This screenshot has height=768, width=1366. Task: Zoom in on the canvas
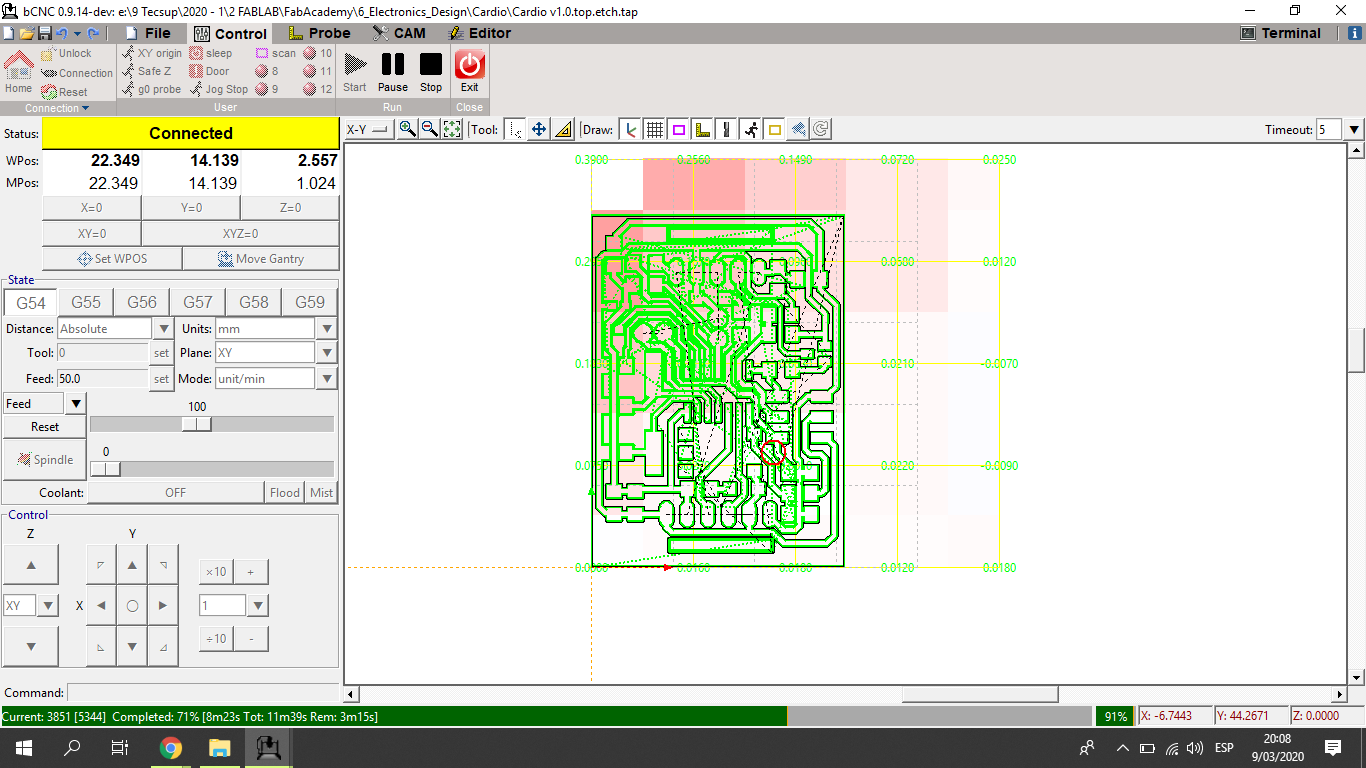[407, 129]
